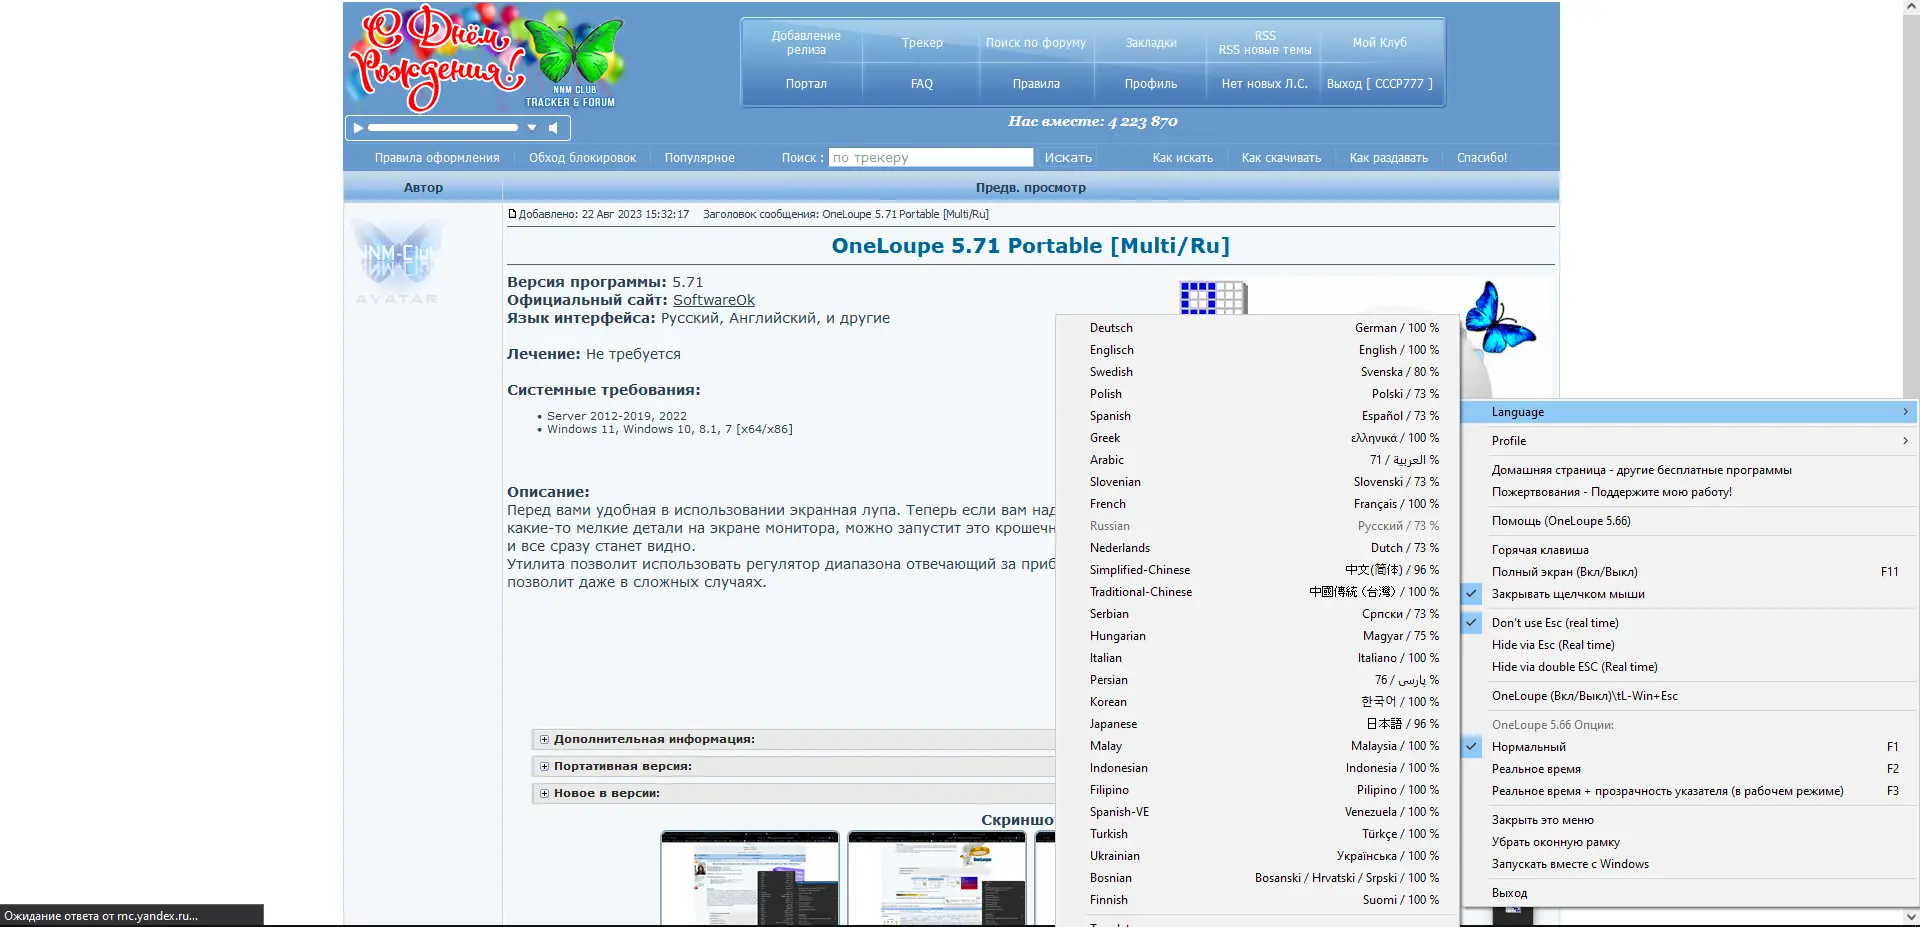Screen dimensions: 1920x927
Task: Open the audio player dropdown arrow
Action: pyautogui.click(x=532, y=128)
